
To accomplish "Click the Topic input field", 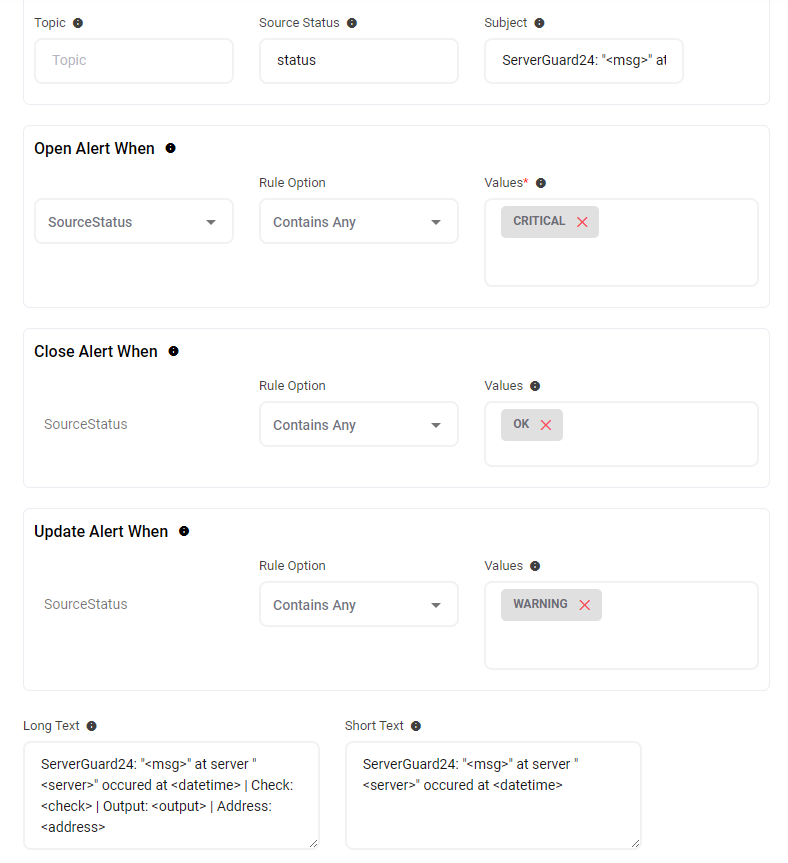I will [x=133, y=60].
